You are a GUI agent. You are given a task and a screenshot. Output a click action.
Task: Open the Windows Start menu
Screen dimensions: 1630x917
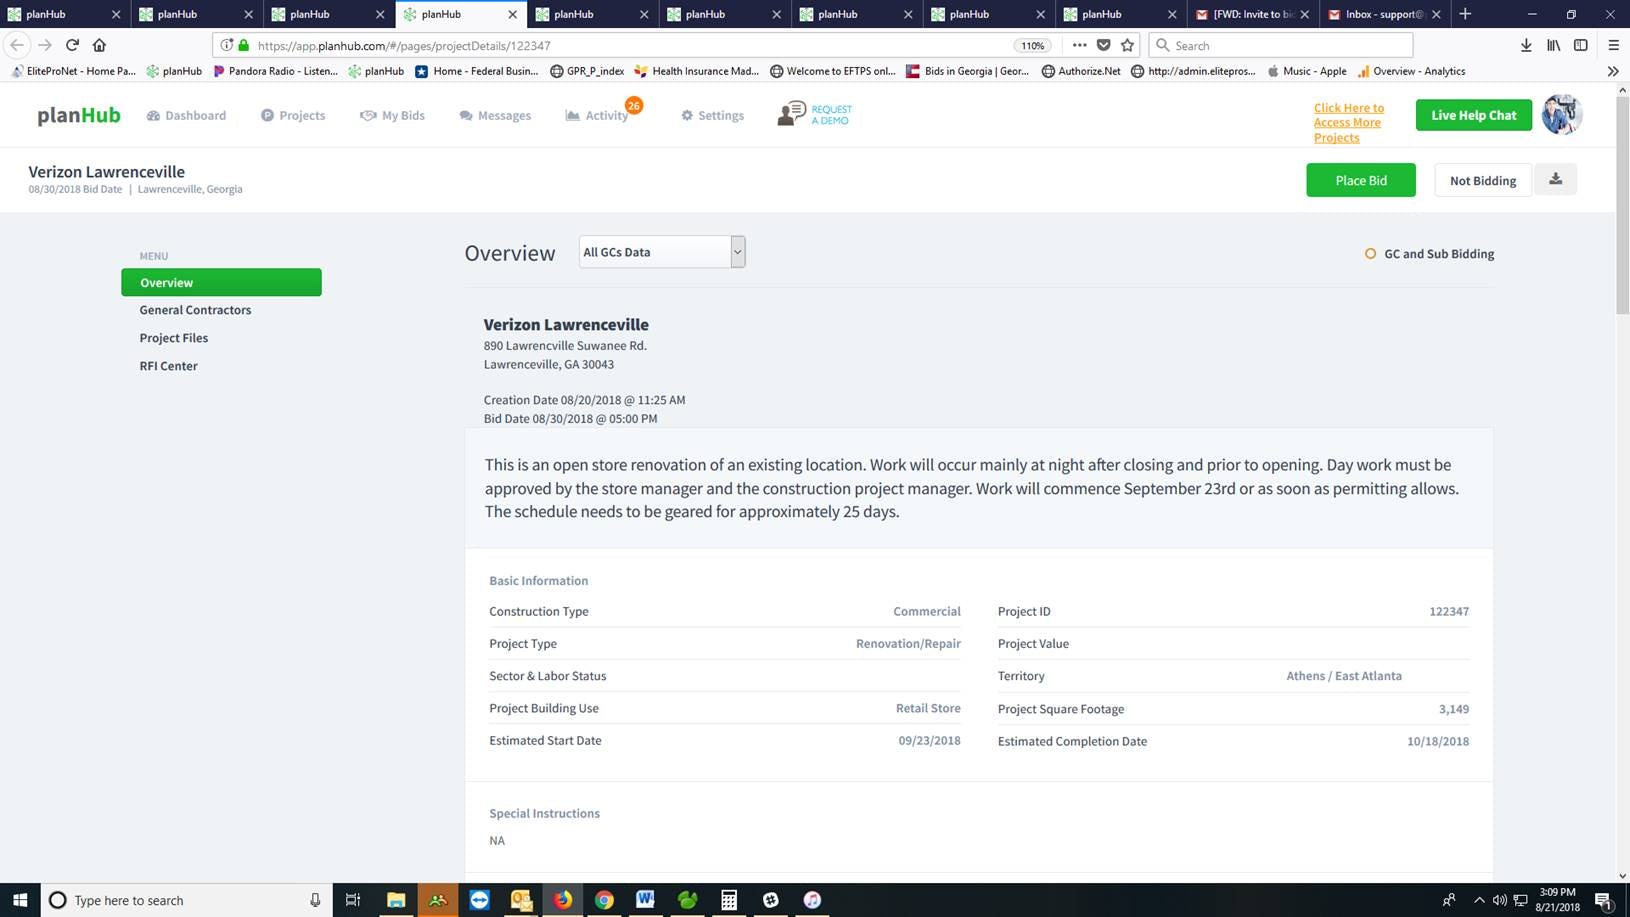click(20, 900)
